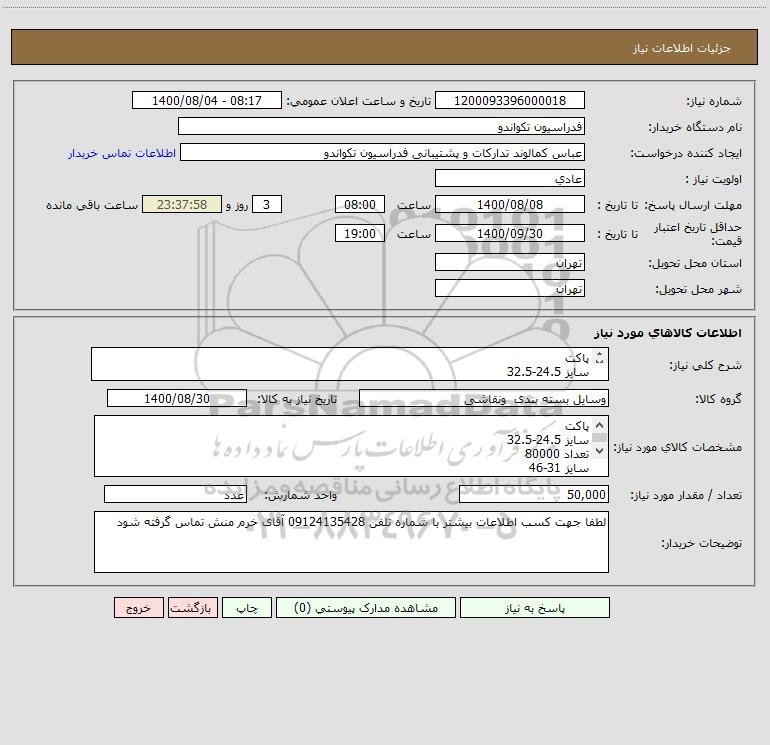The image size is (770, 745).
Task: Click the شماره نیاز field 1200093396000018
Action: tap(510, 100)
